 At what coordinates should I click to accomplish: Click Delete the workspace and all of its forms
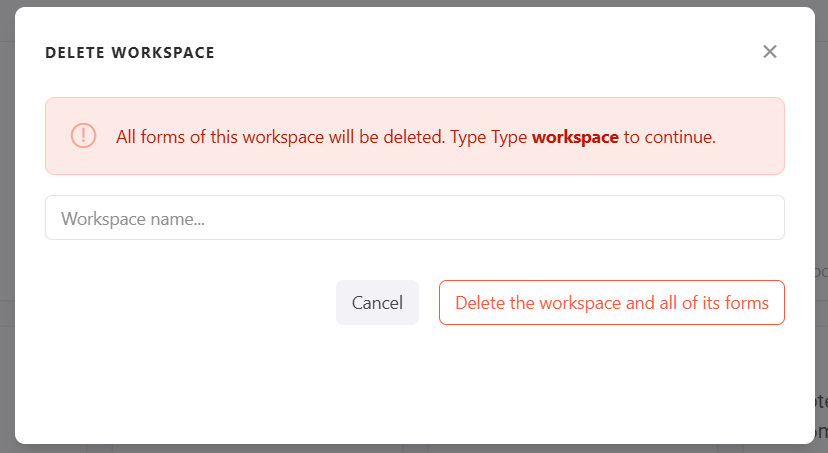click(x=611, y=303)
